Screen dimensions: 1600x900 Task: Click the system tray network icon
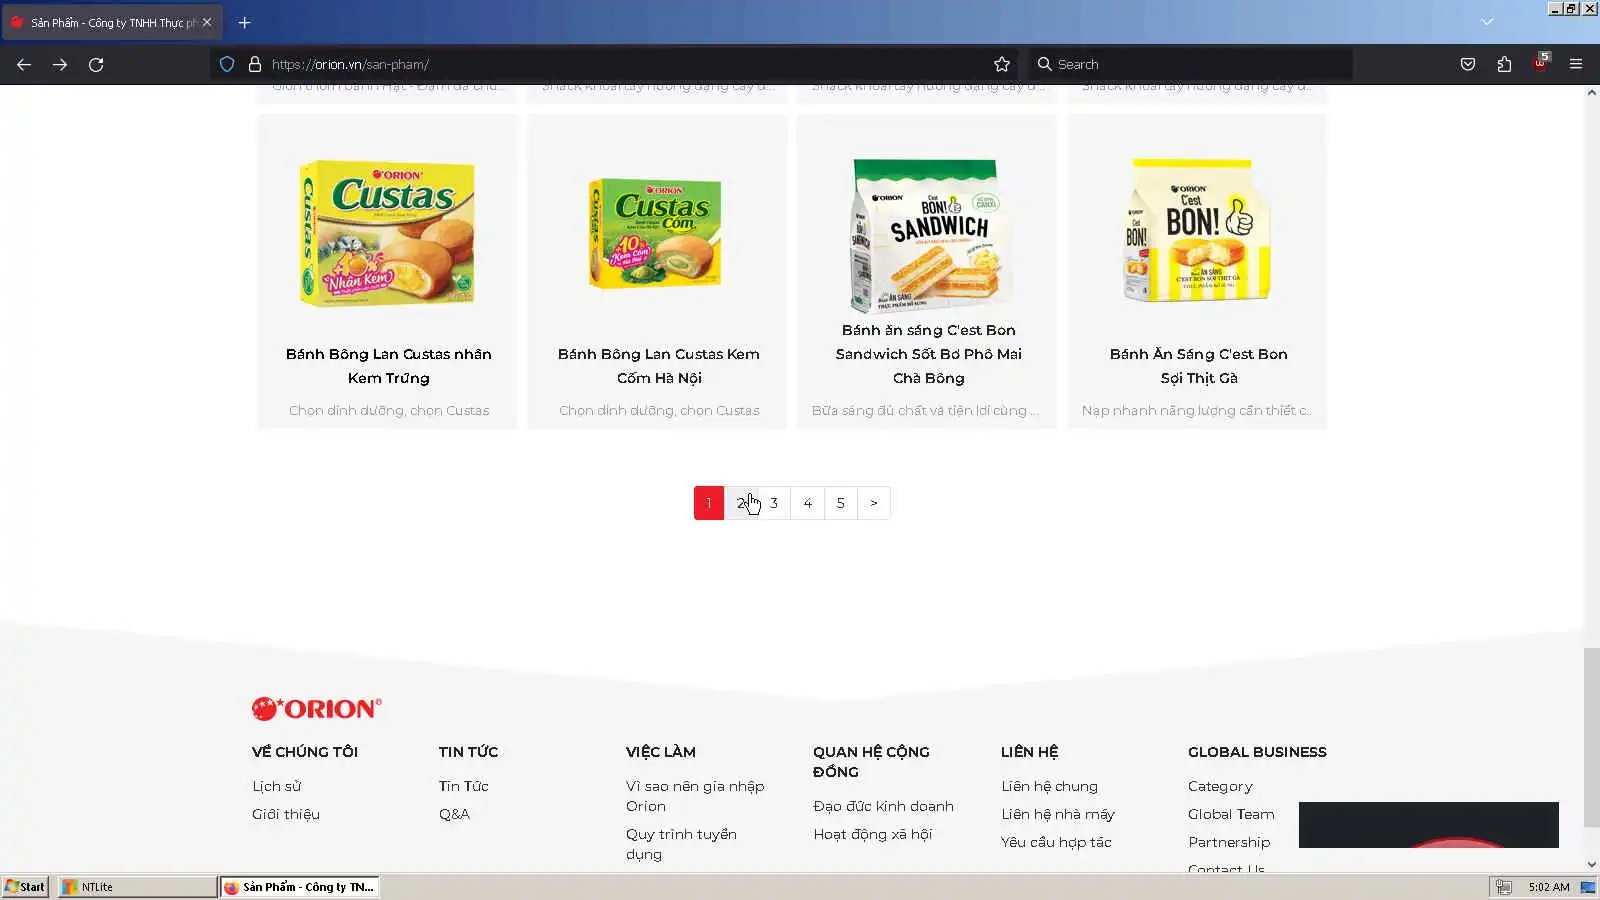(x=1503, y=887)
